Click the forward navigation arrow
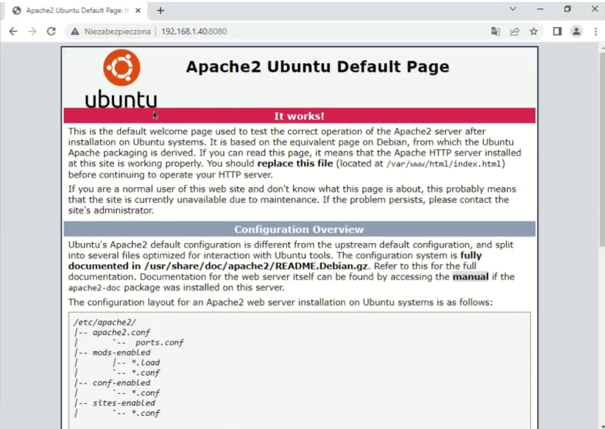This screenshot has width=605, height=429. point(32,31)
